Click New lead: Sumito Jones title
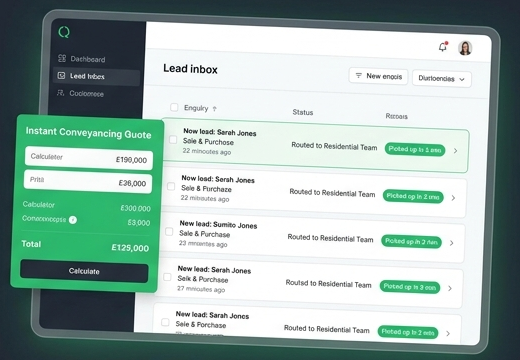The width and height of the screenshot is (520, 360). 218,225
